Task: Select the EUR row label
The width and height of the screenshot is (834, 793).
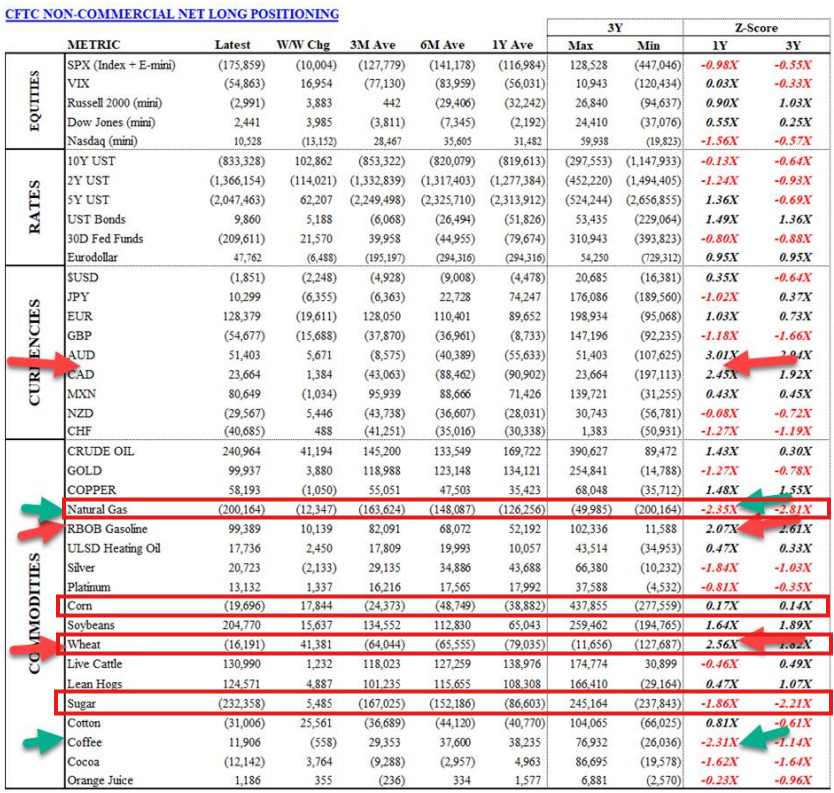Action: coord(80,316)
